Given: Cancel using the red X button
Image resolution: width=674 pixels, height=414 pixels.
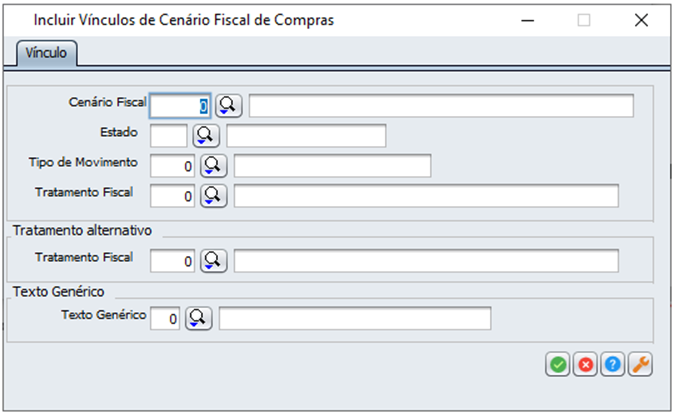Looking at the screenshot, I should pos(586,365).
